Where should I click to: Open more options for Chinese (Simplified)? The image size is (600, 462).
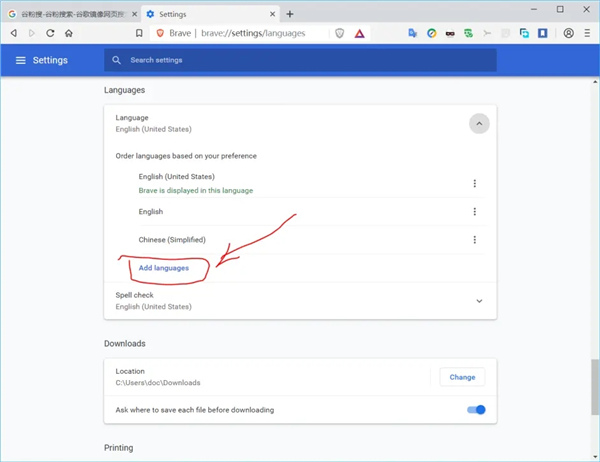[474, 240]
